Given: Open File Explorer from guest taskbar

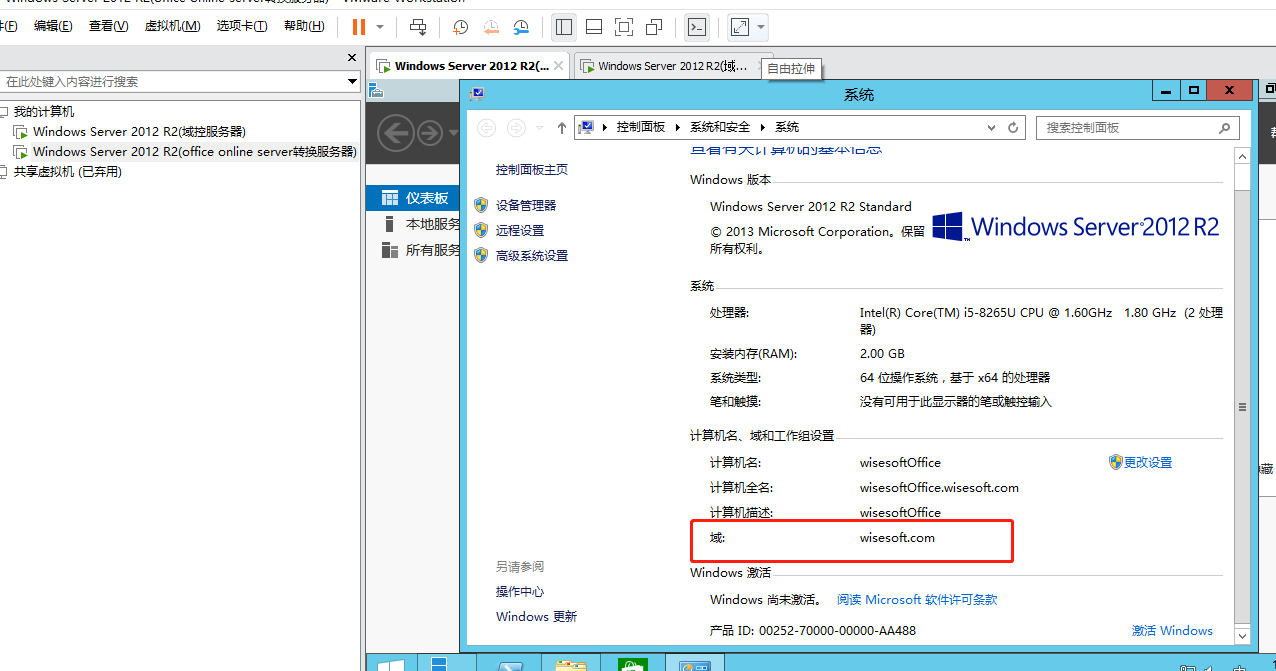Looking at the screenshot, I should click(571, 664).
